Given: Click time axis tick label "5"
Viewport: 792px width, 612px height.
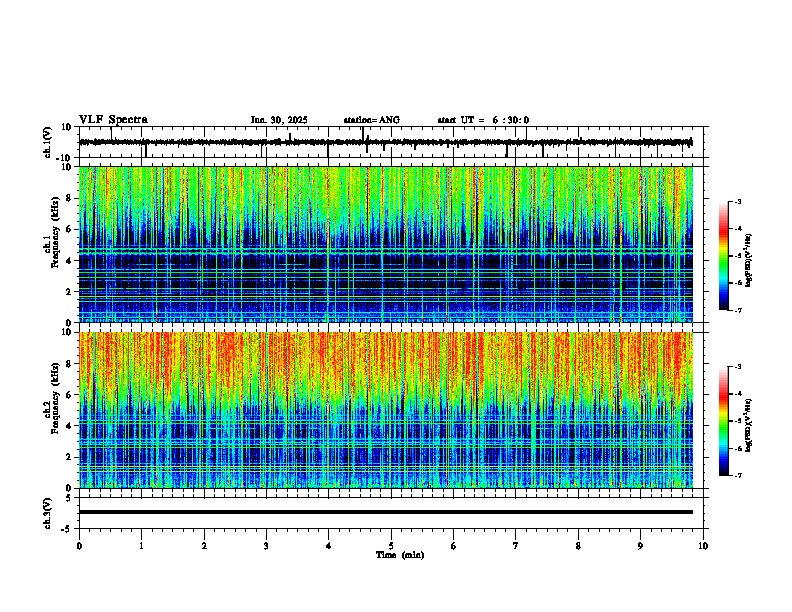Looking at the screenshot, I should [391, 546].
